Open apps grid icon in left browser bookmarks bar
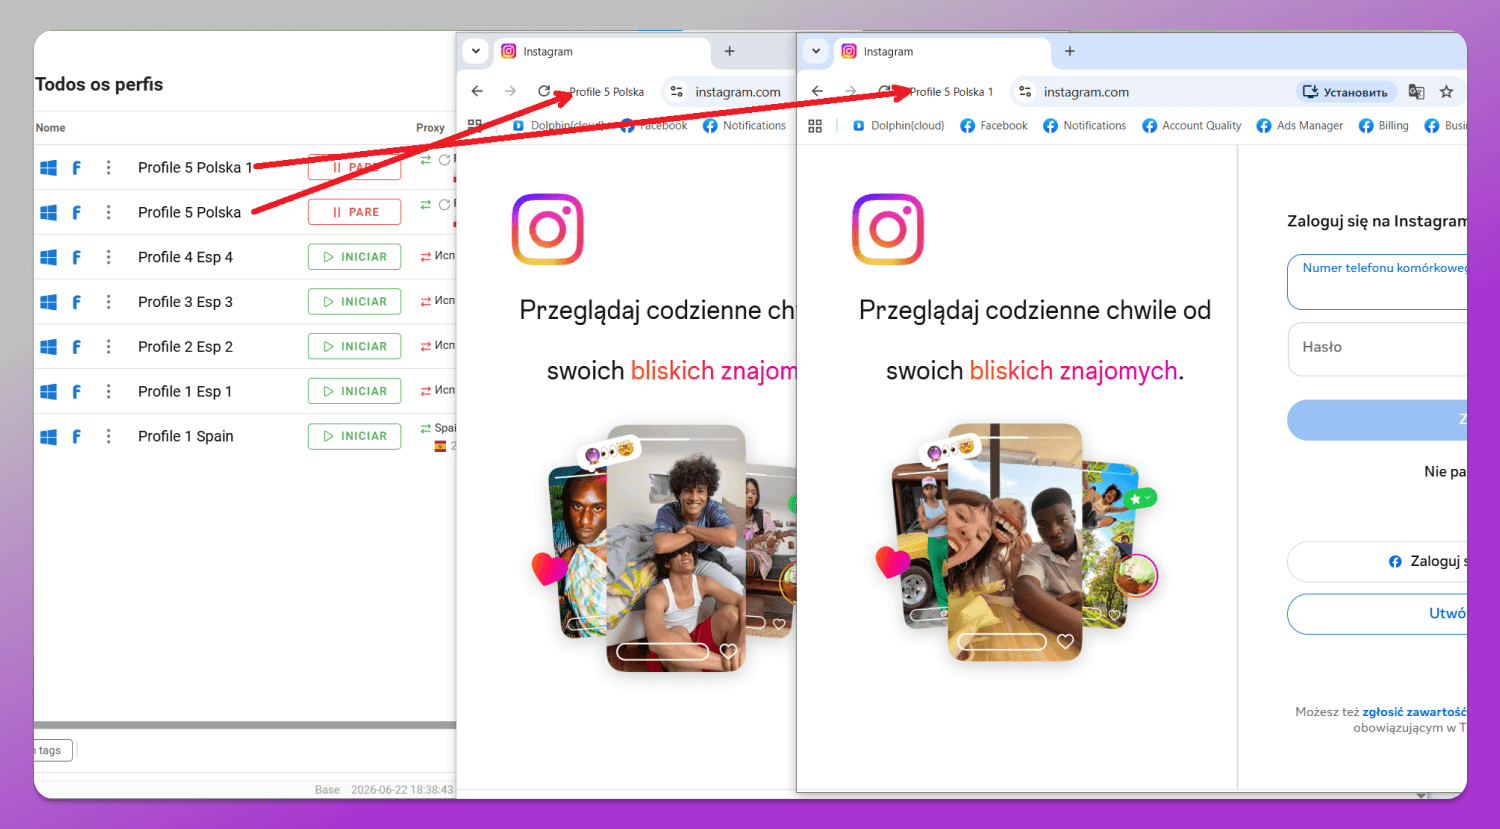Viewport: 1500px width, 829px height. tap(475, 126)
